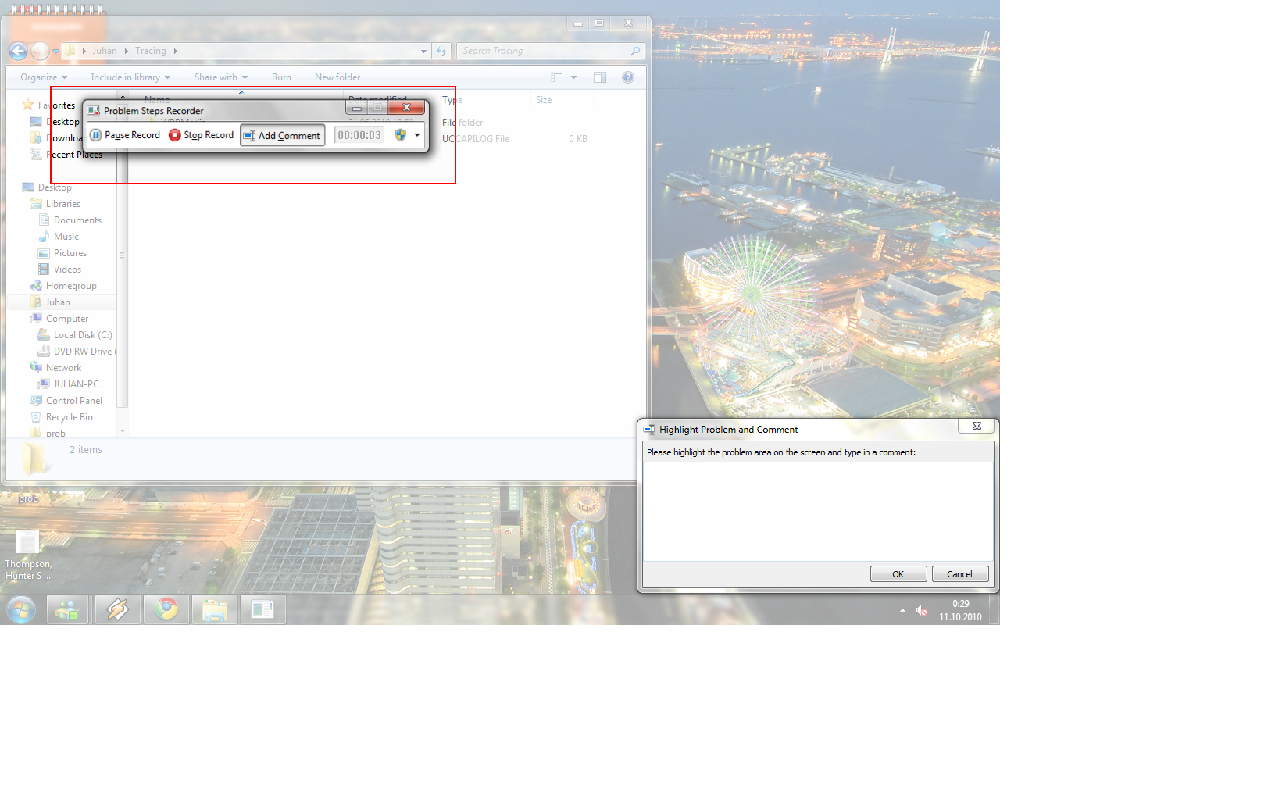The image size is (1280, 800).
Task: Launch Chrome from the taskbar
Action: (x=166, y=609)
